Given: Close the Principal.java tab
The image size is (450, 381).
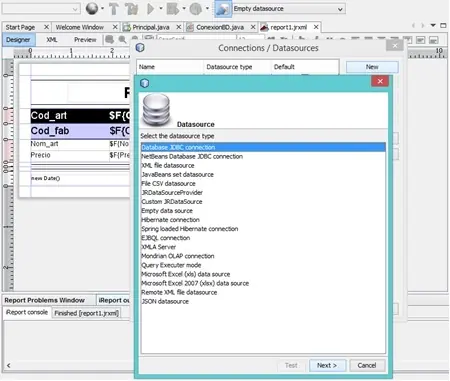Looking at the screenshot, I should pos(179,27).
